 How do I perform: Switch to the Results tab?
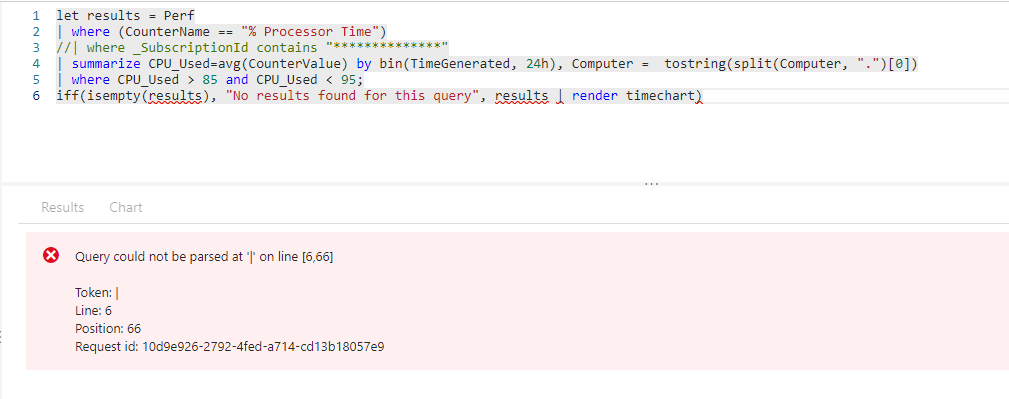click(62, 207)
